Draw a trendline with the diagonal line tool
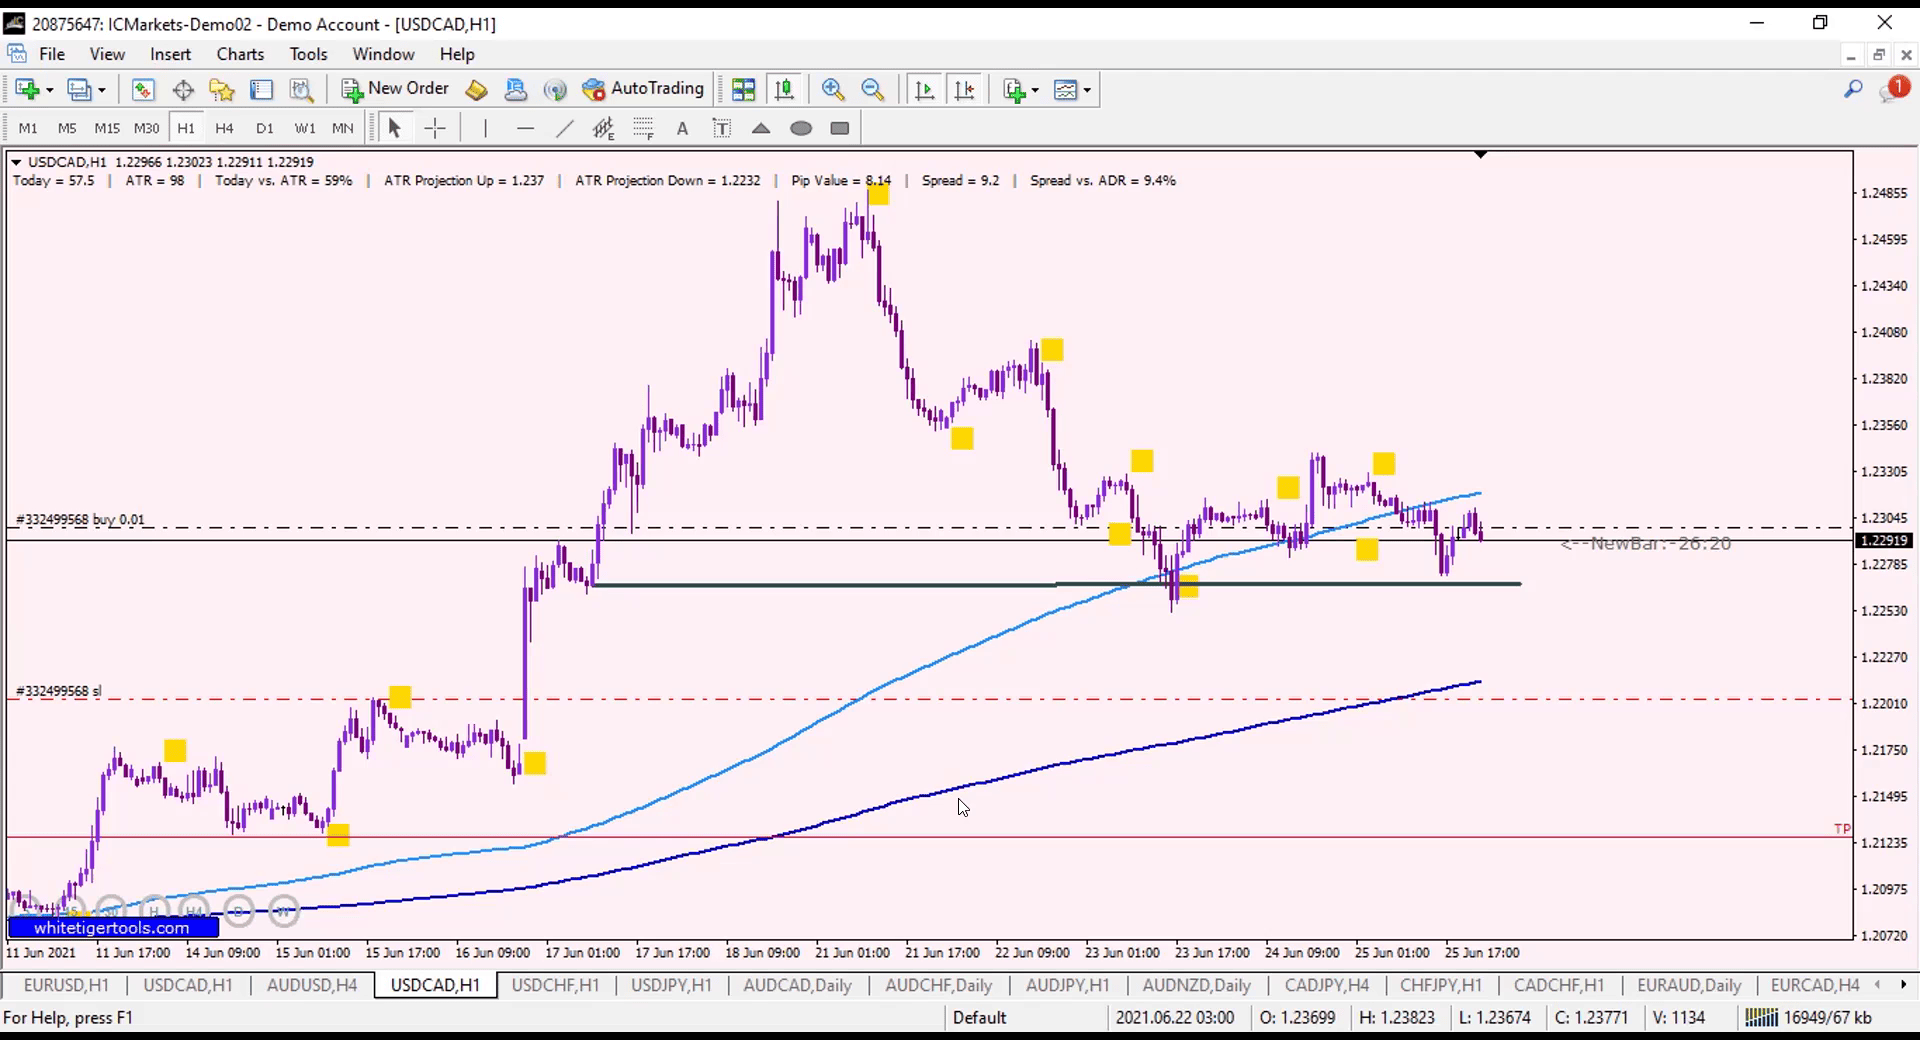 pos(565,128)
